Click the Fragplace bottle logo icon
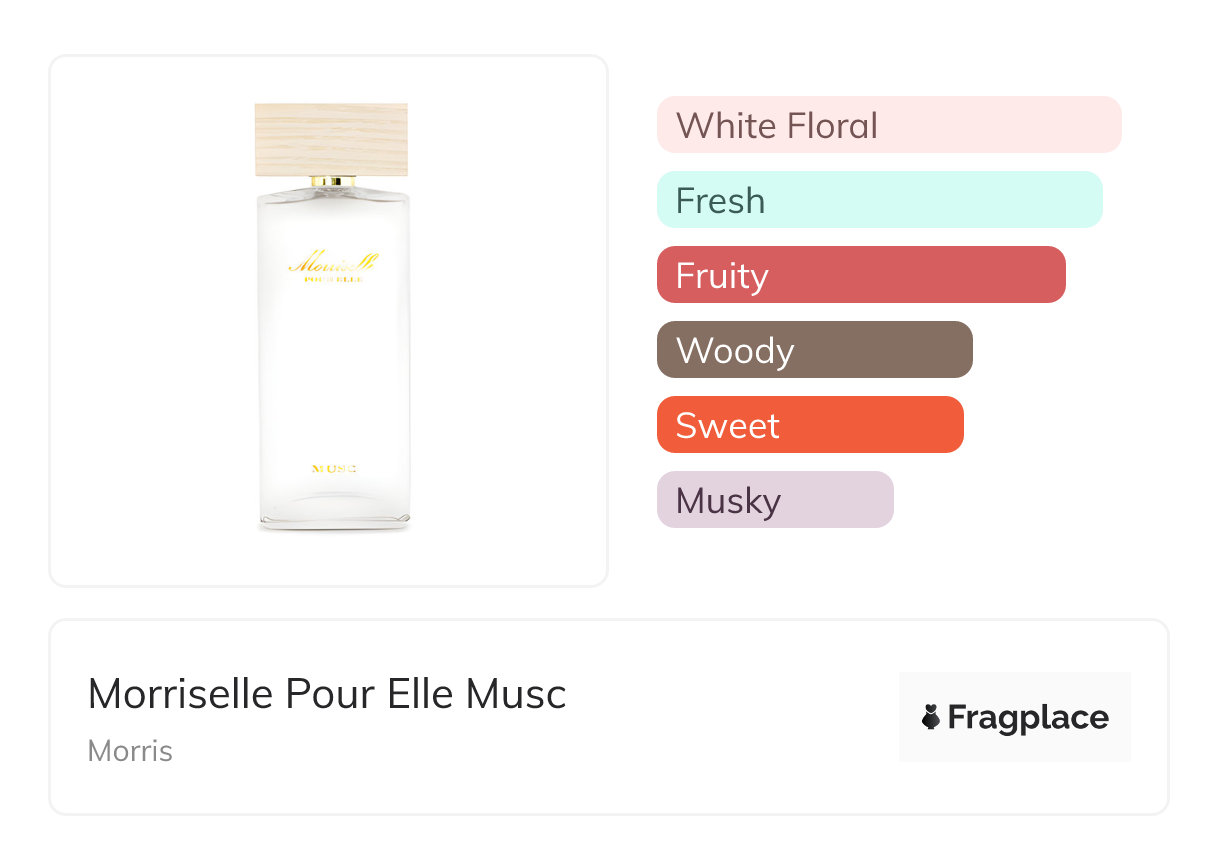The height and width of the screenshot is (864, 1218). pyautogui.click(x=931, y=717)
